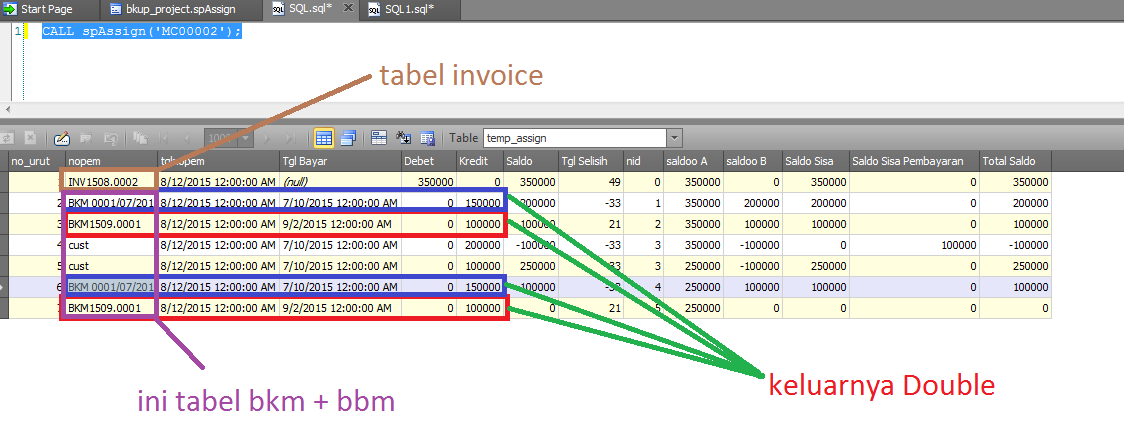
Task: Open the info pane icon in results toolbar
Action: point(379,138)
